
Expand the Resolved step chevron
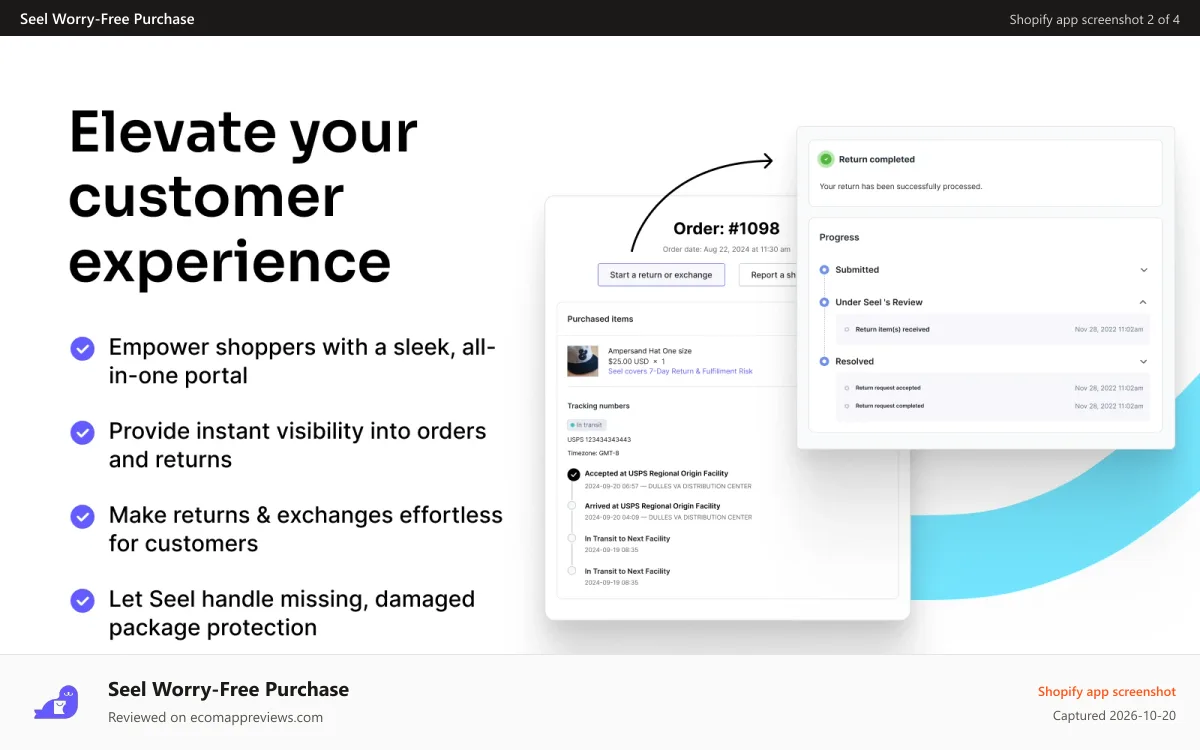click(1144, 361)
